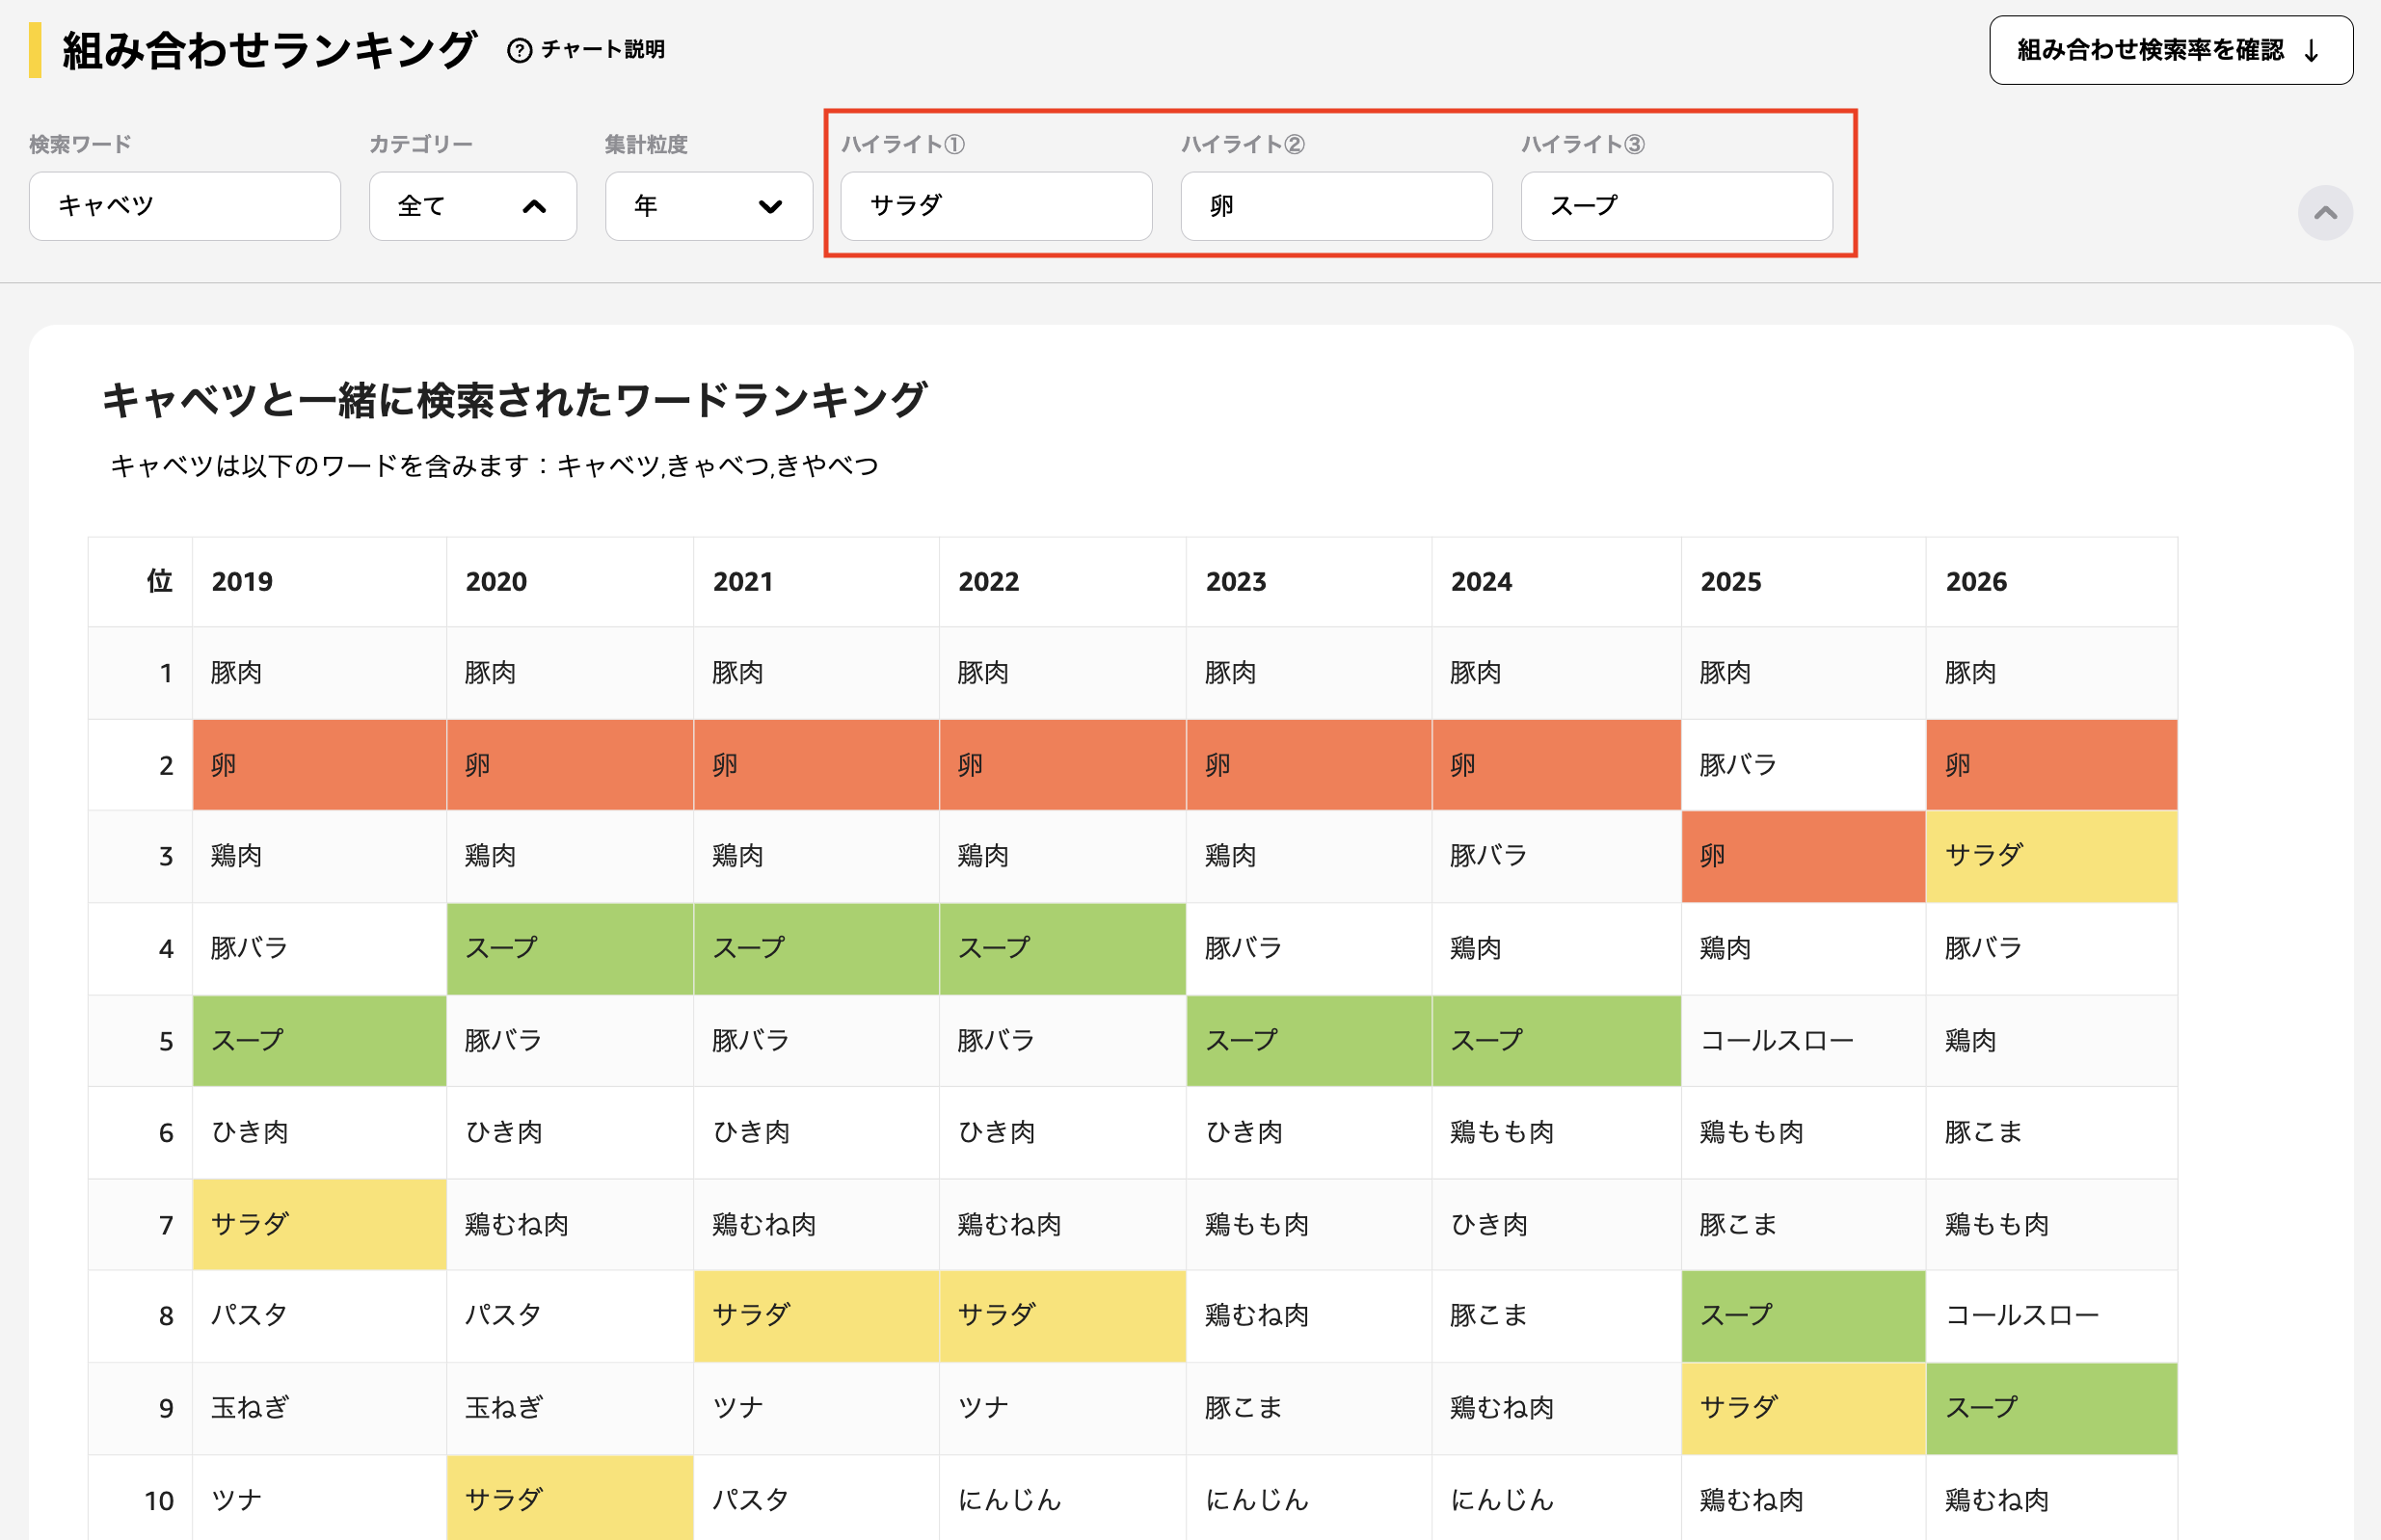Screen dimensions: 2381x1540
Task: Click 豚肉 in rank 1 of 2026
Action: click(1971, 673)
